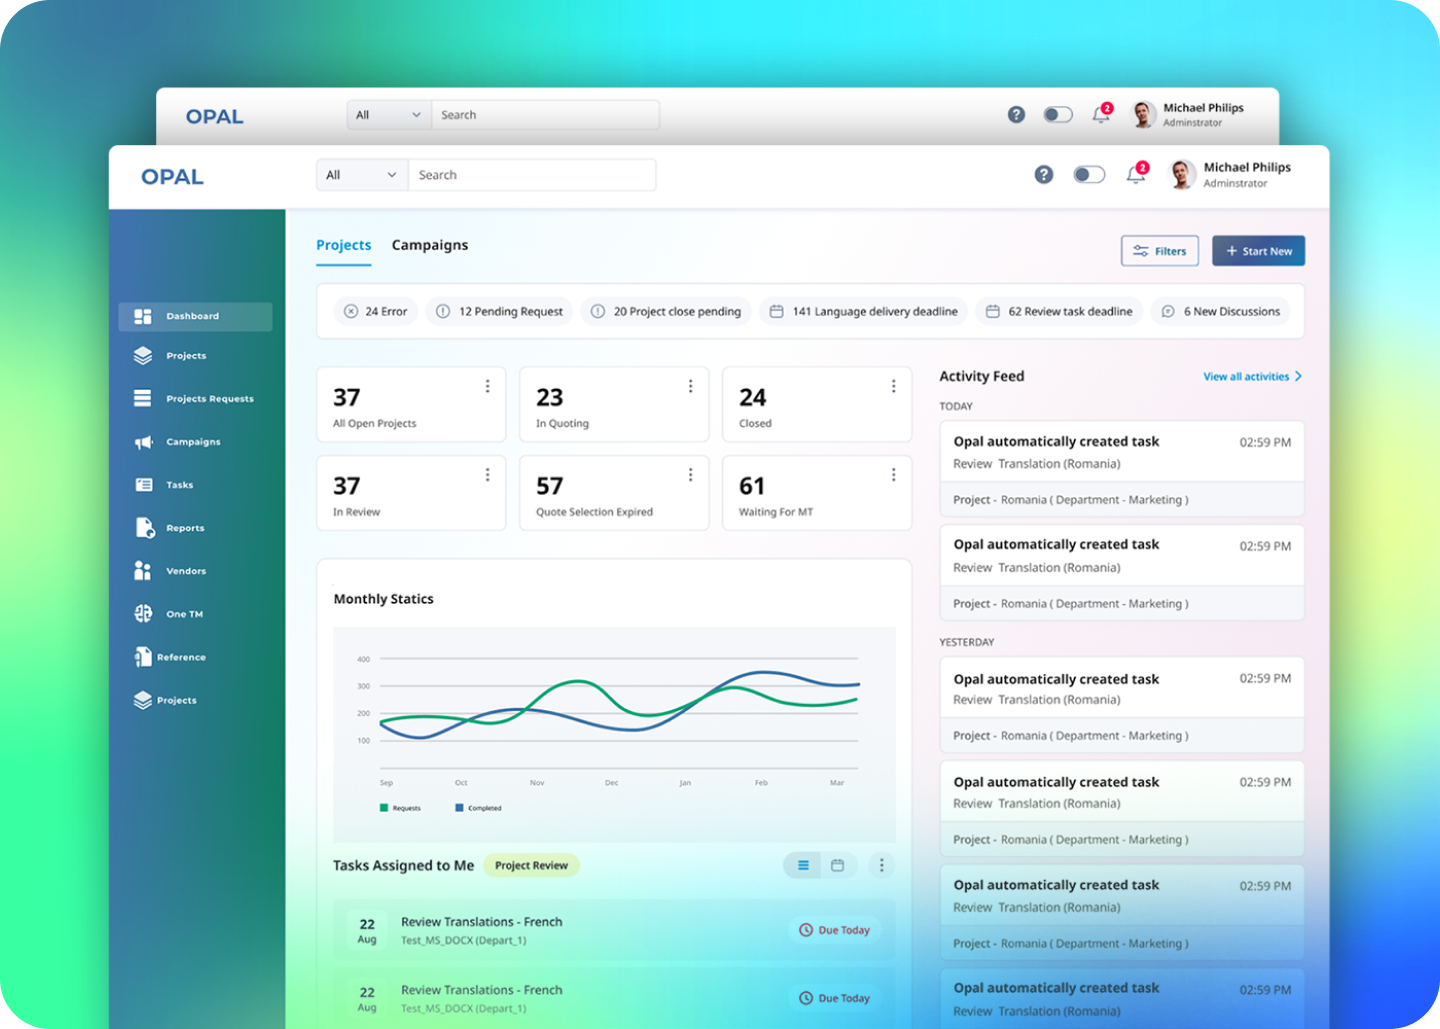1440x1029 pixels.
Task: Open the All search scope dropdown
Action: tap(360, 174)
